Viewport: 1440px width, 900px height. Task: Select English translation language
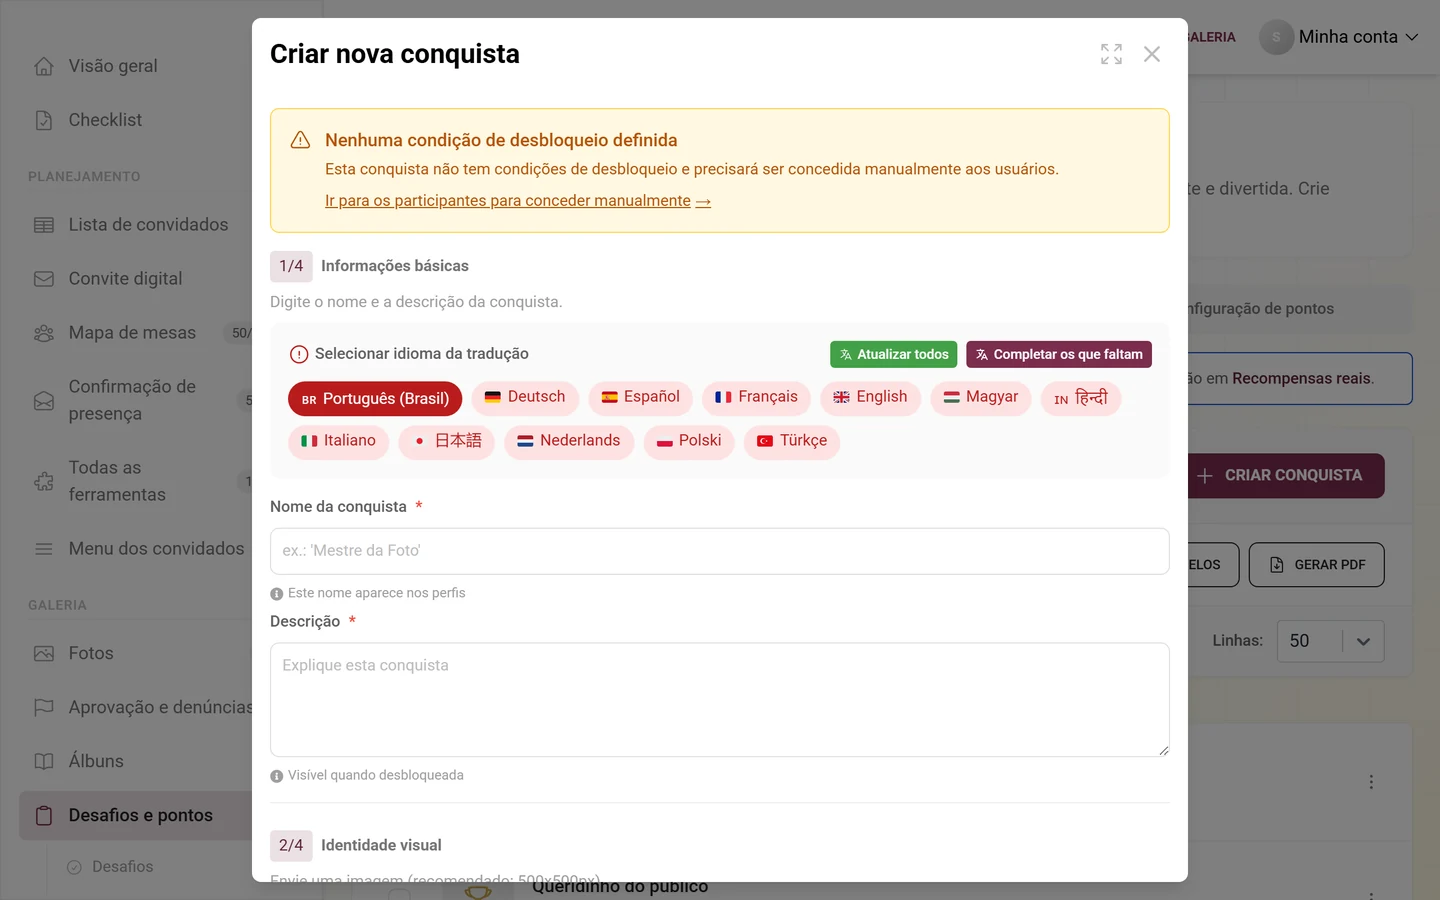tap(870, 398)
